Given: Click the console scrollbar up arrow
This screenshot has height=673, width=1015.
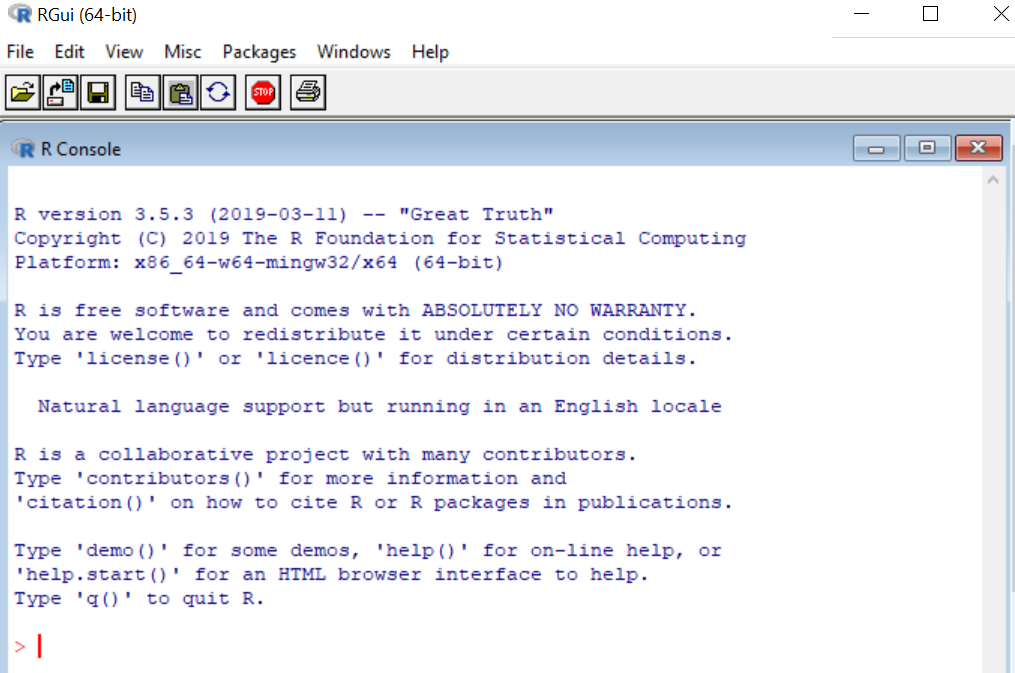Looking at the screenshot, I should pos(993,181).
